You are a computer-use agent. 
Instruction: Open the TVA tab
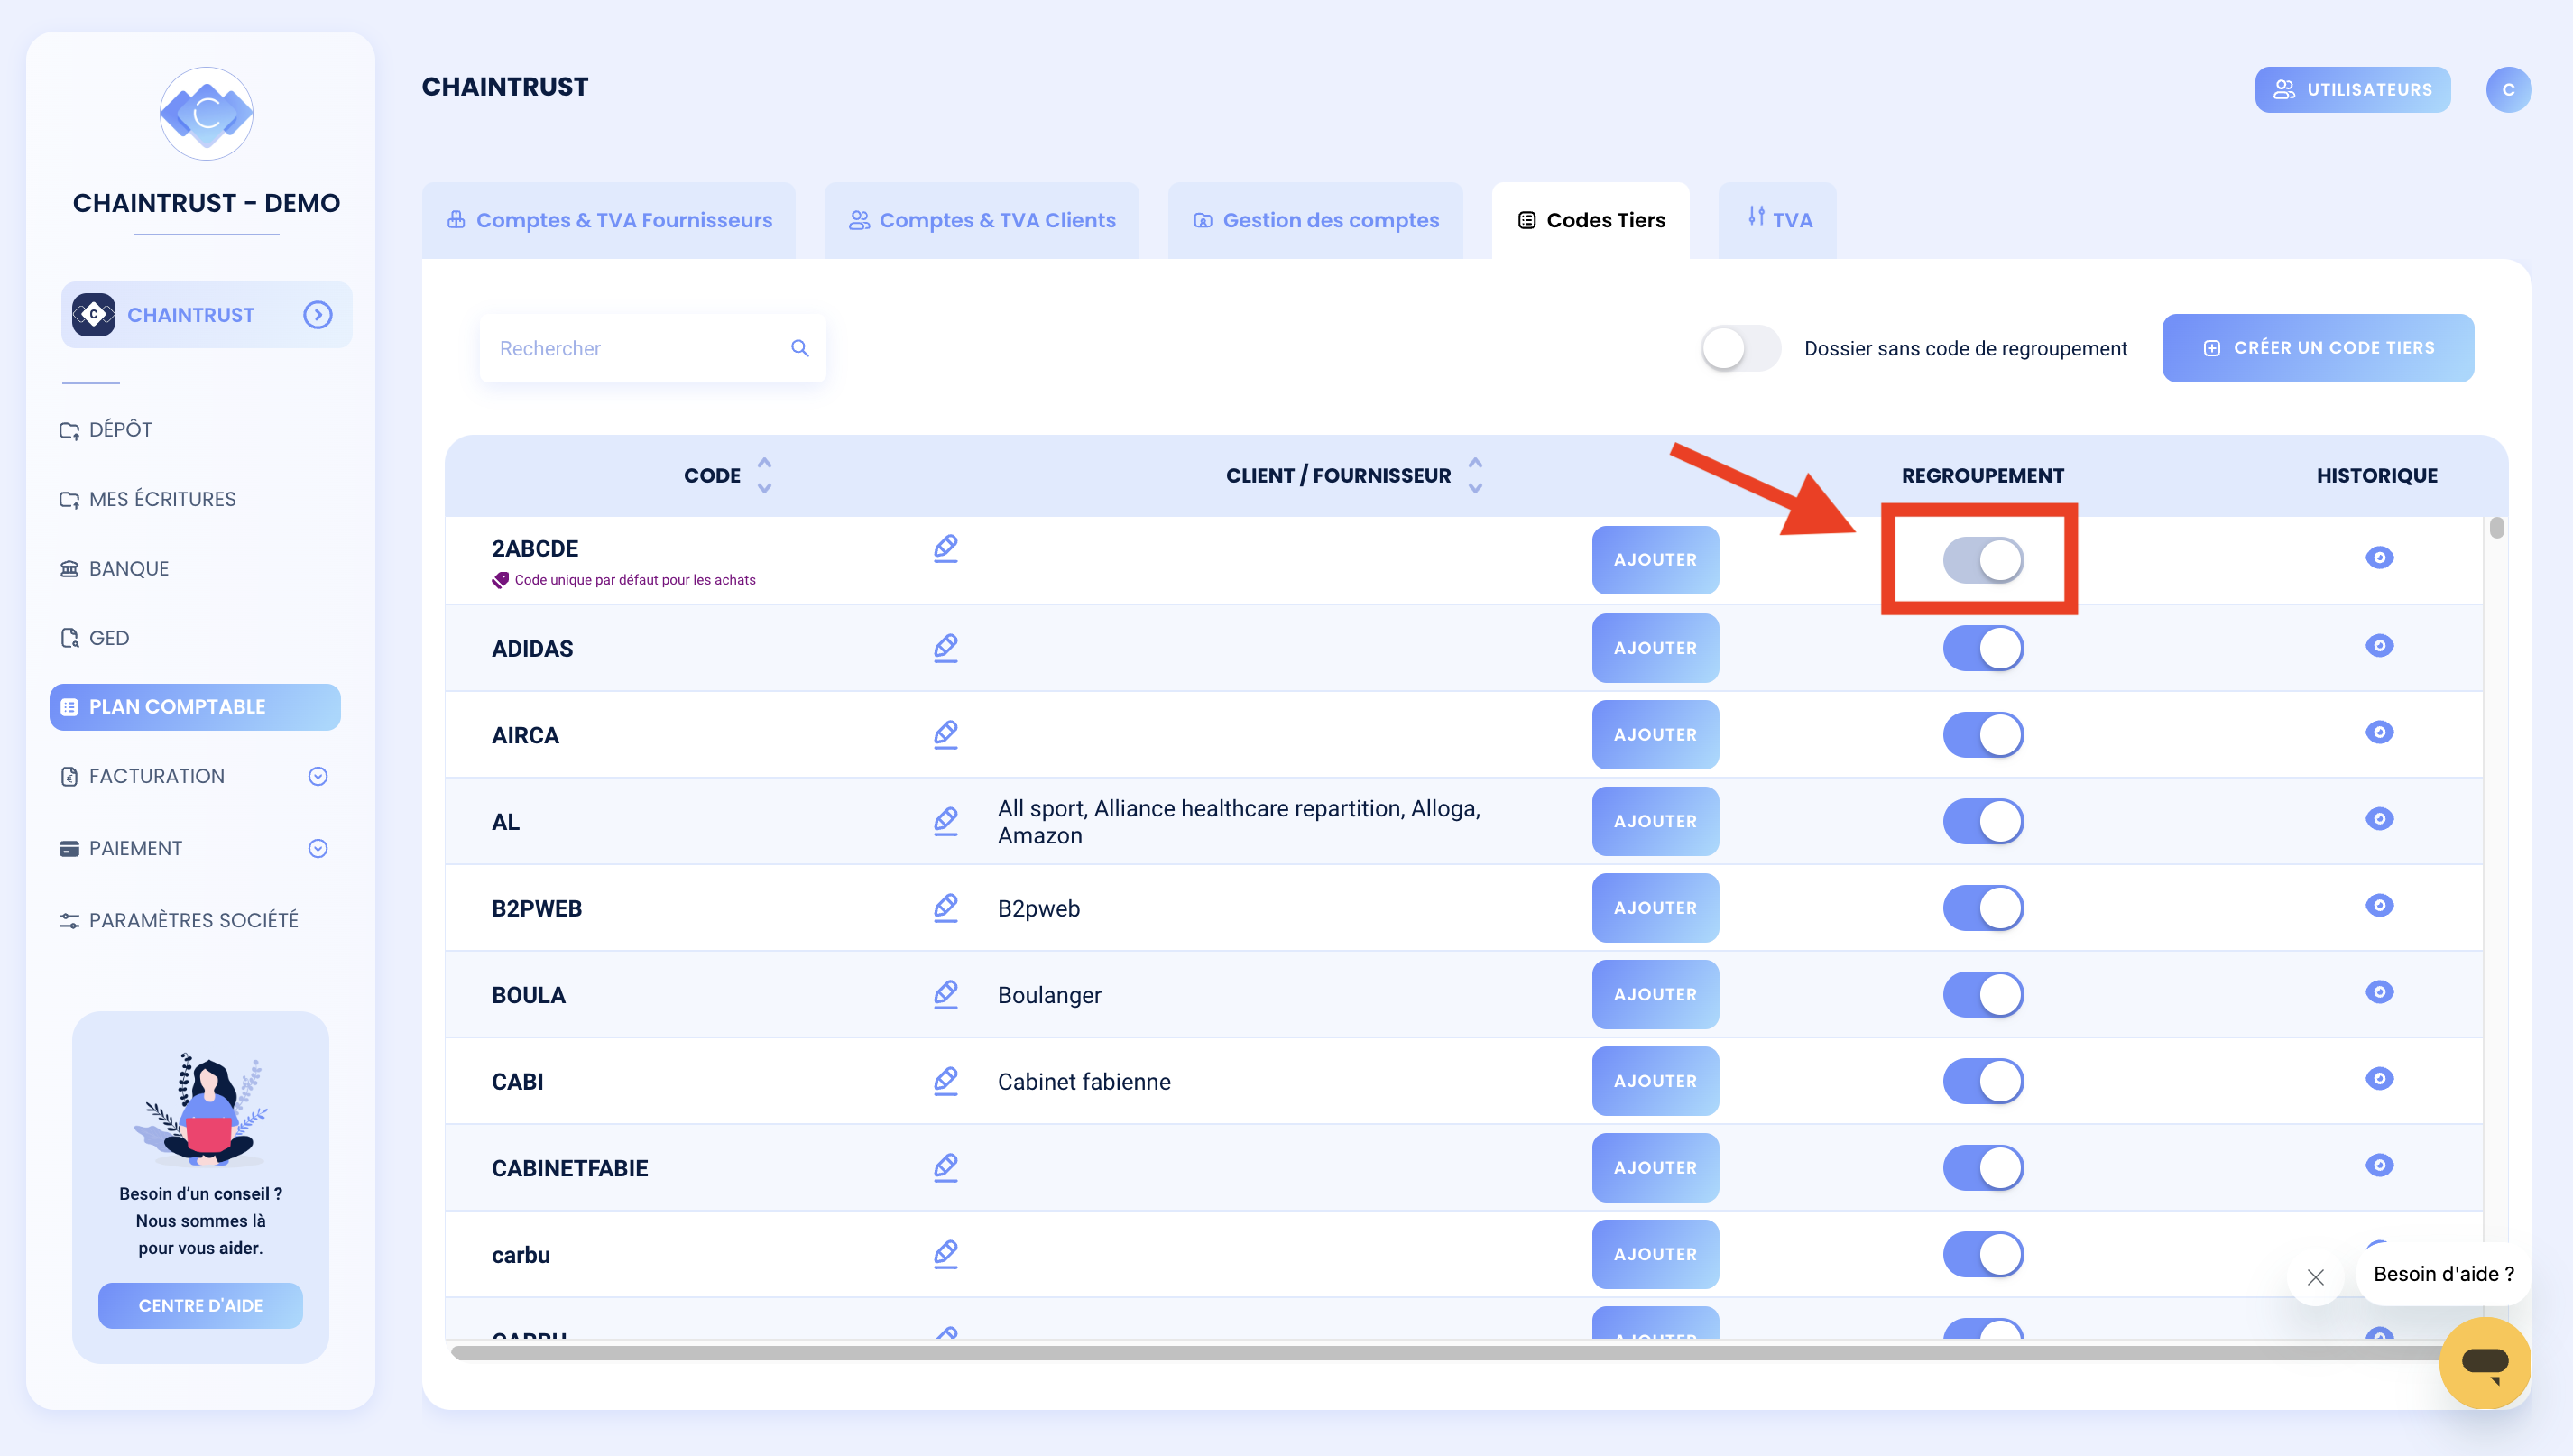pyautogui.click(x=1778, y=220)
